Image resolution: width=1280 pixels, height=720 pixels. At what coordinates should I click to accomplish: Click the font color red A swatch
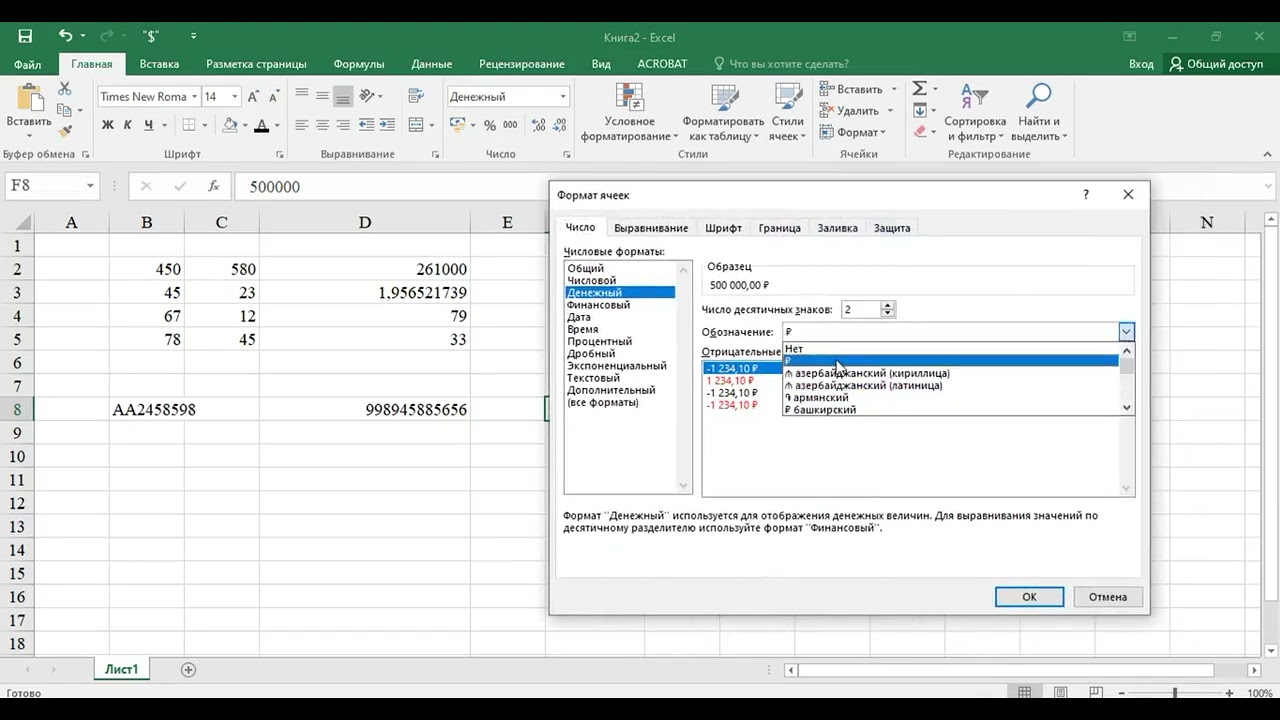[262, 125]
